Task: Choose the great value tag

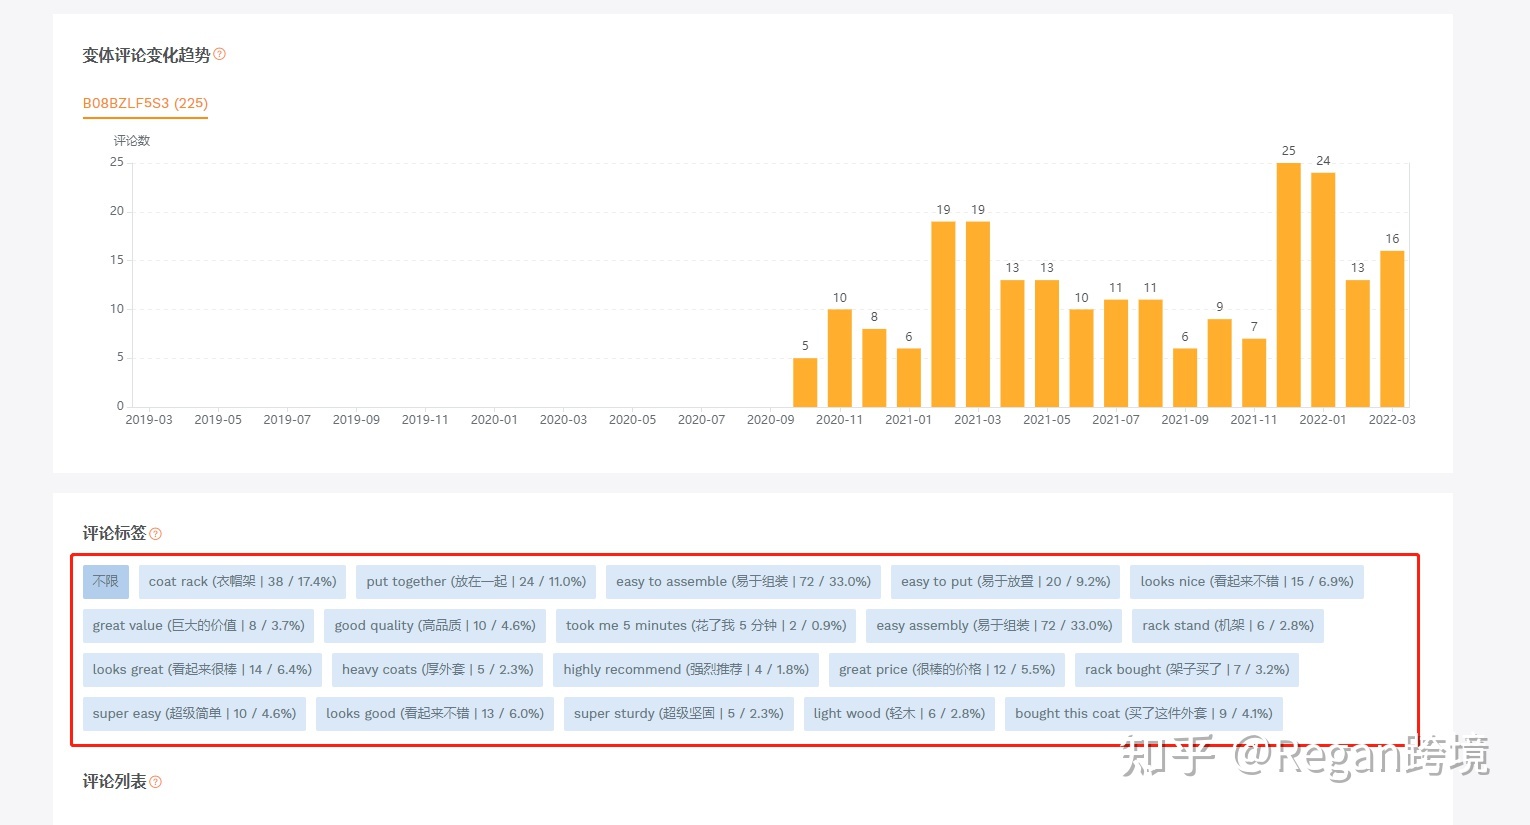Action: point(198,626)
